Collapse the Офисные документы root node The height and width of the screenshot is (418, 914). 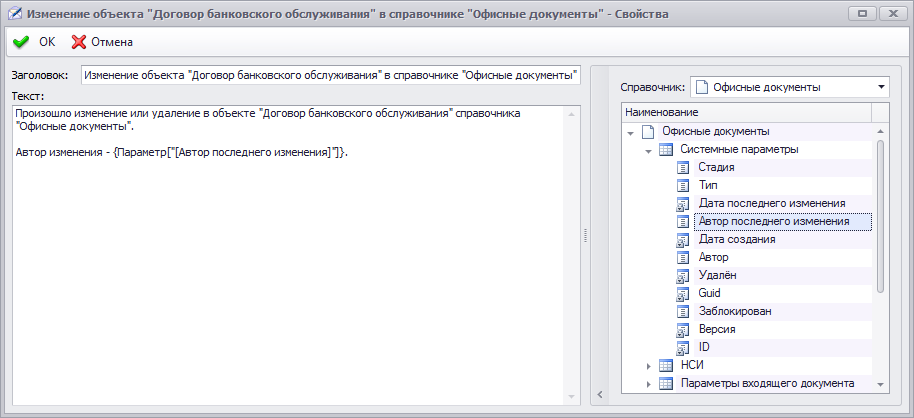(x=630, y=132)
